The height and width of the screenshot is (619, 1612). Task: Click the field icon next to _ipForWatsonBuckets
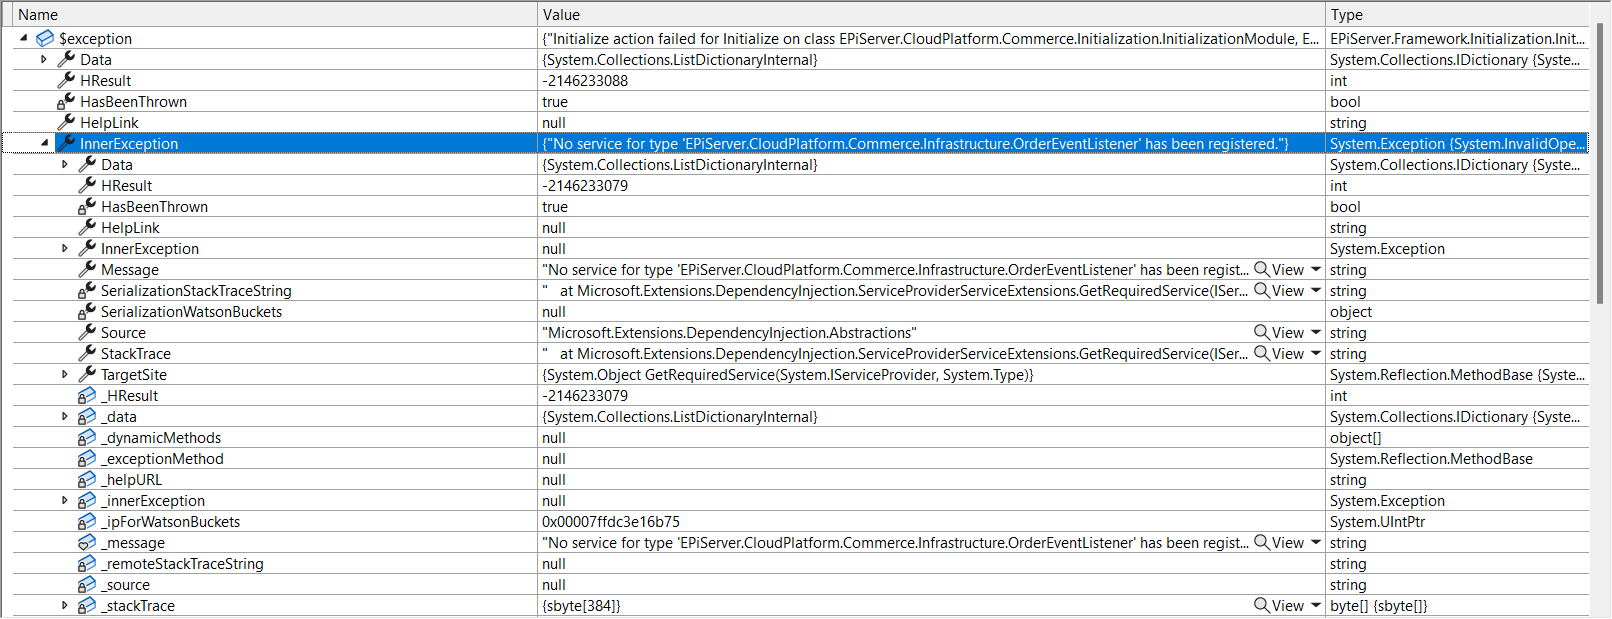click(87, 522)
